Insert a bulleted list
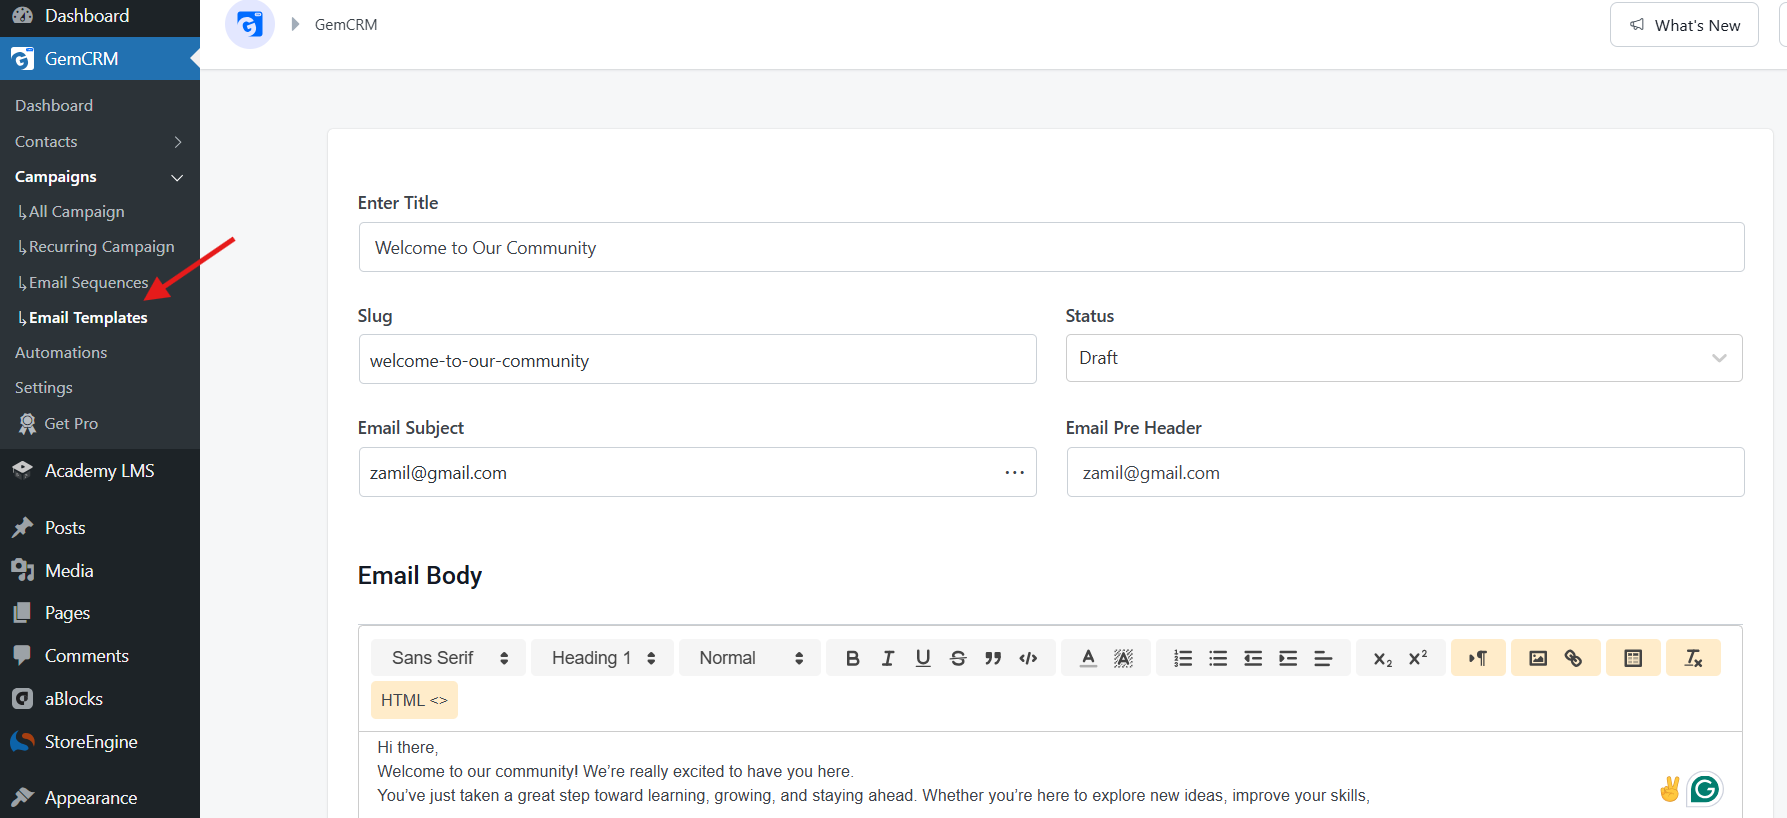Screen dimensions: 1787x818 1218,658
